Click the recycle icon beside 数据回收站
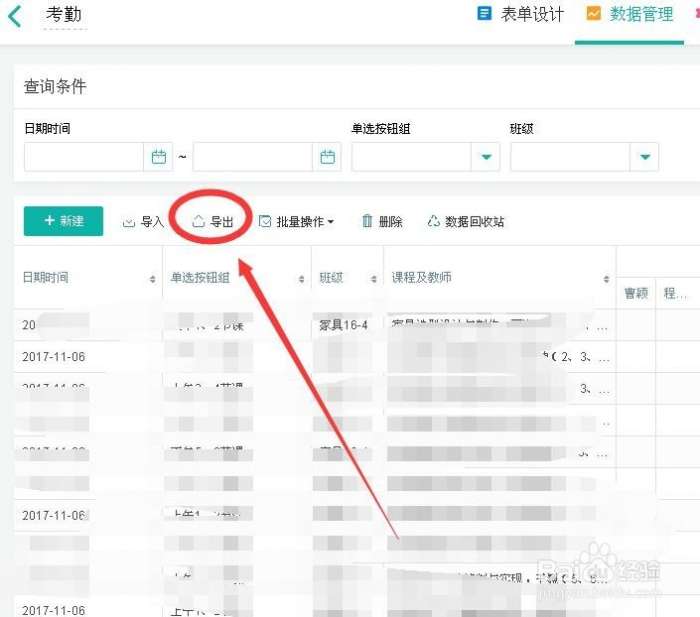The width and height of the screenshot is (700, 617). pyautogui.click(x=433, y=221)
